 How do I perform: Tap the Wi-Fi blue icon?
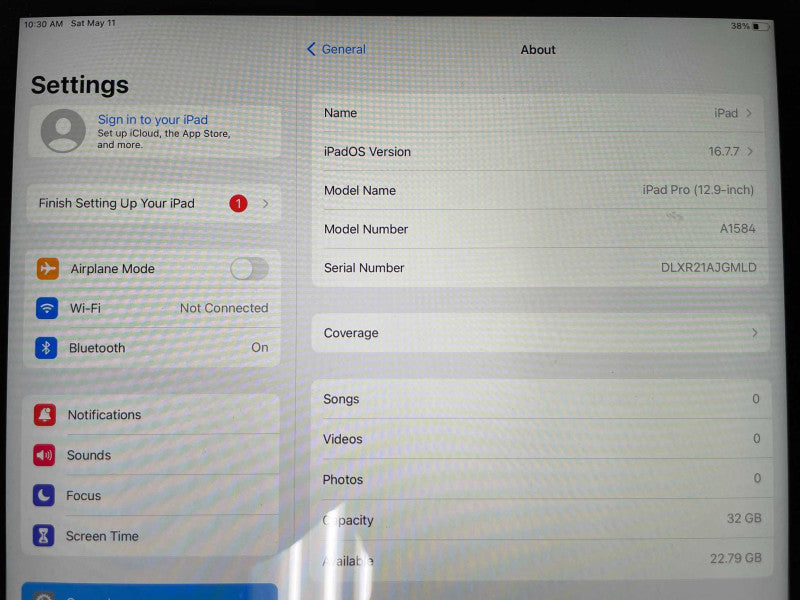[47, 308]
